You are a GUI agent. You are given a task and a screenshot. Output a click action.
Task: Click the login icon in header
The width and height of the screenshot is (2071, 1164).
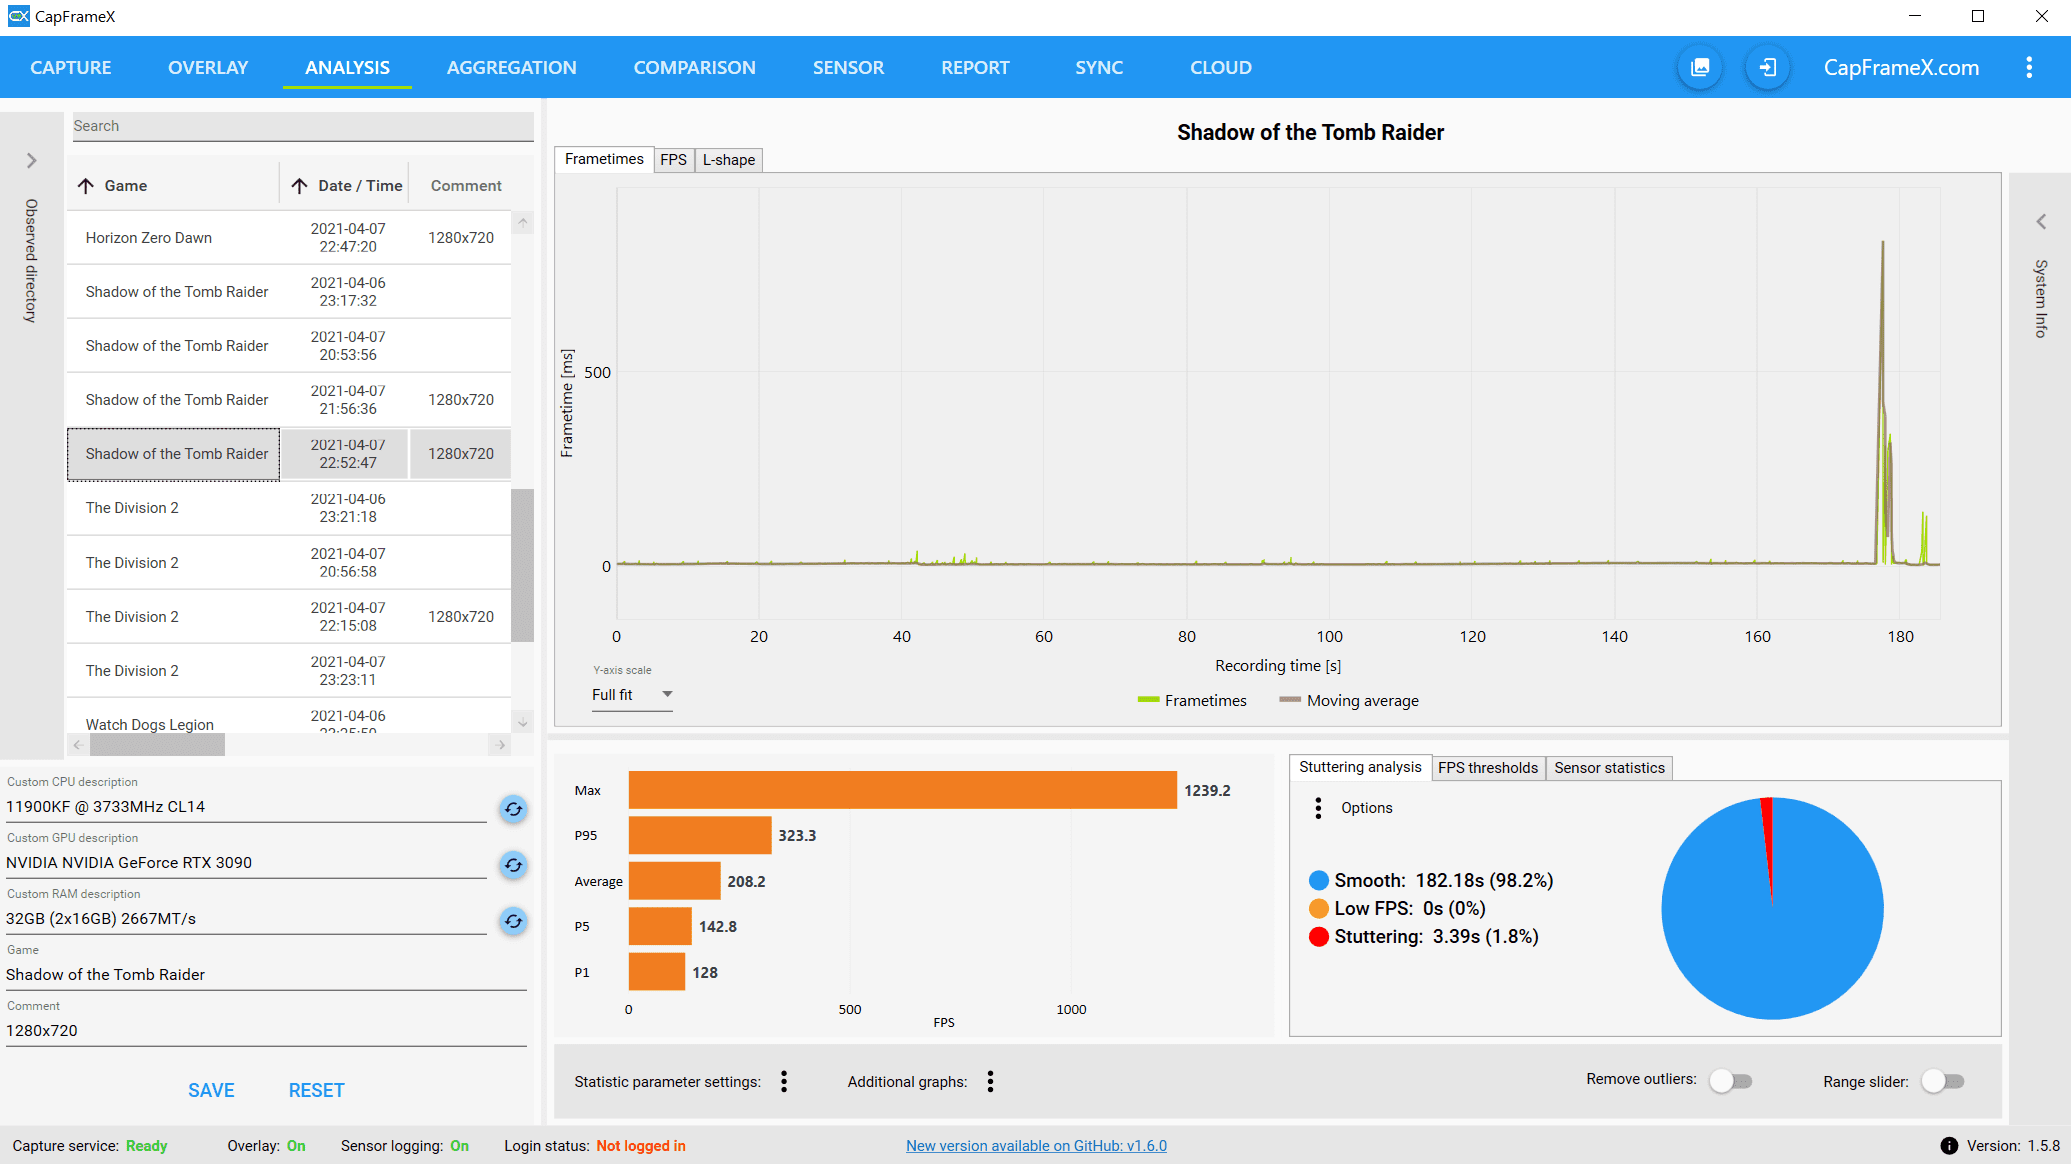1767,68
